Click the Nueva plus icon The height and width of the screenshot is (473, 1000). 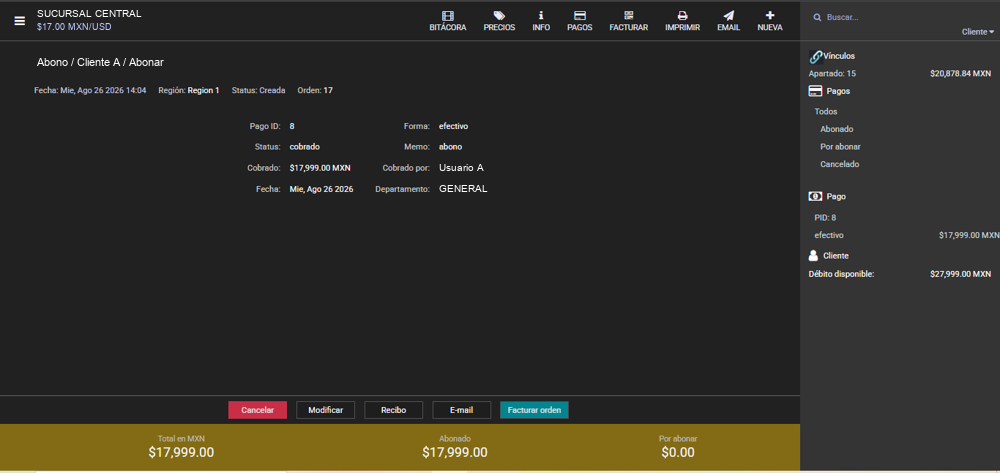(770, 15)
